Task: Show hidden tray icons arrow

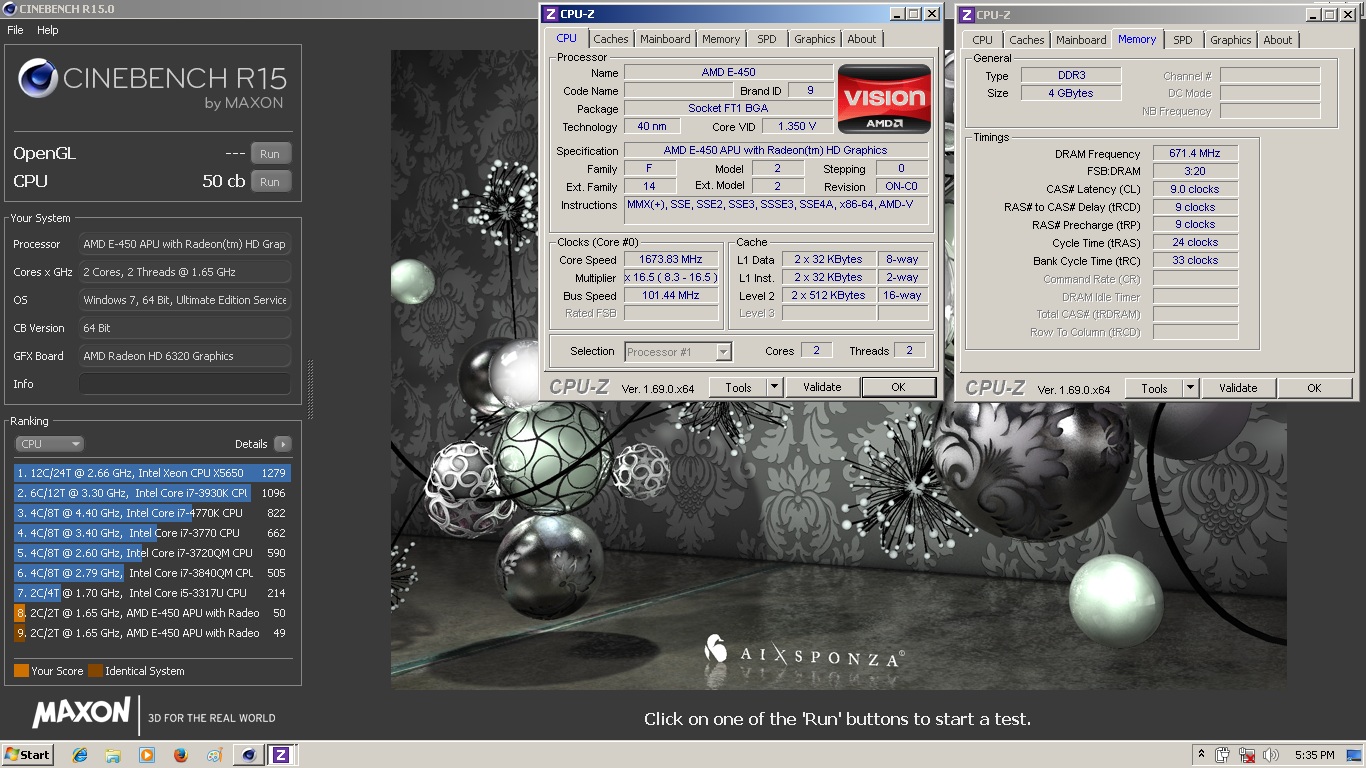Action: pos(1201,755)
